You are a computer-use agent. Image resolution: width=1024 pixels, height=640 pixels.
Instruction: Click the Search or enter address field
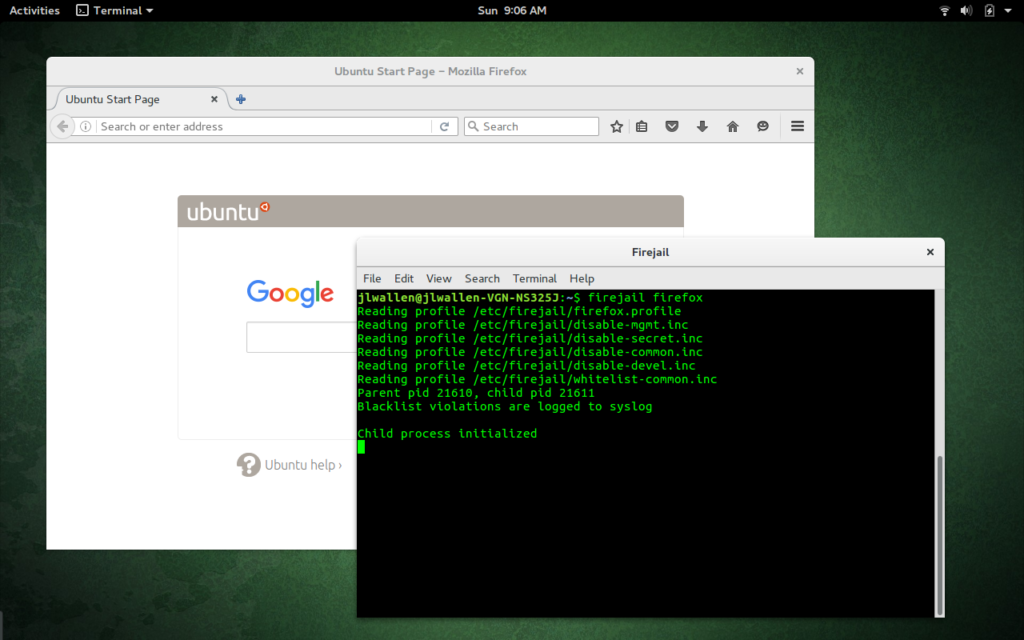click(x=264, y=126)
